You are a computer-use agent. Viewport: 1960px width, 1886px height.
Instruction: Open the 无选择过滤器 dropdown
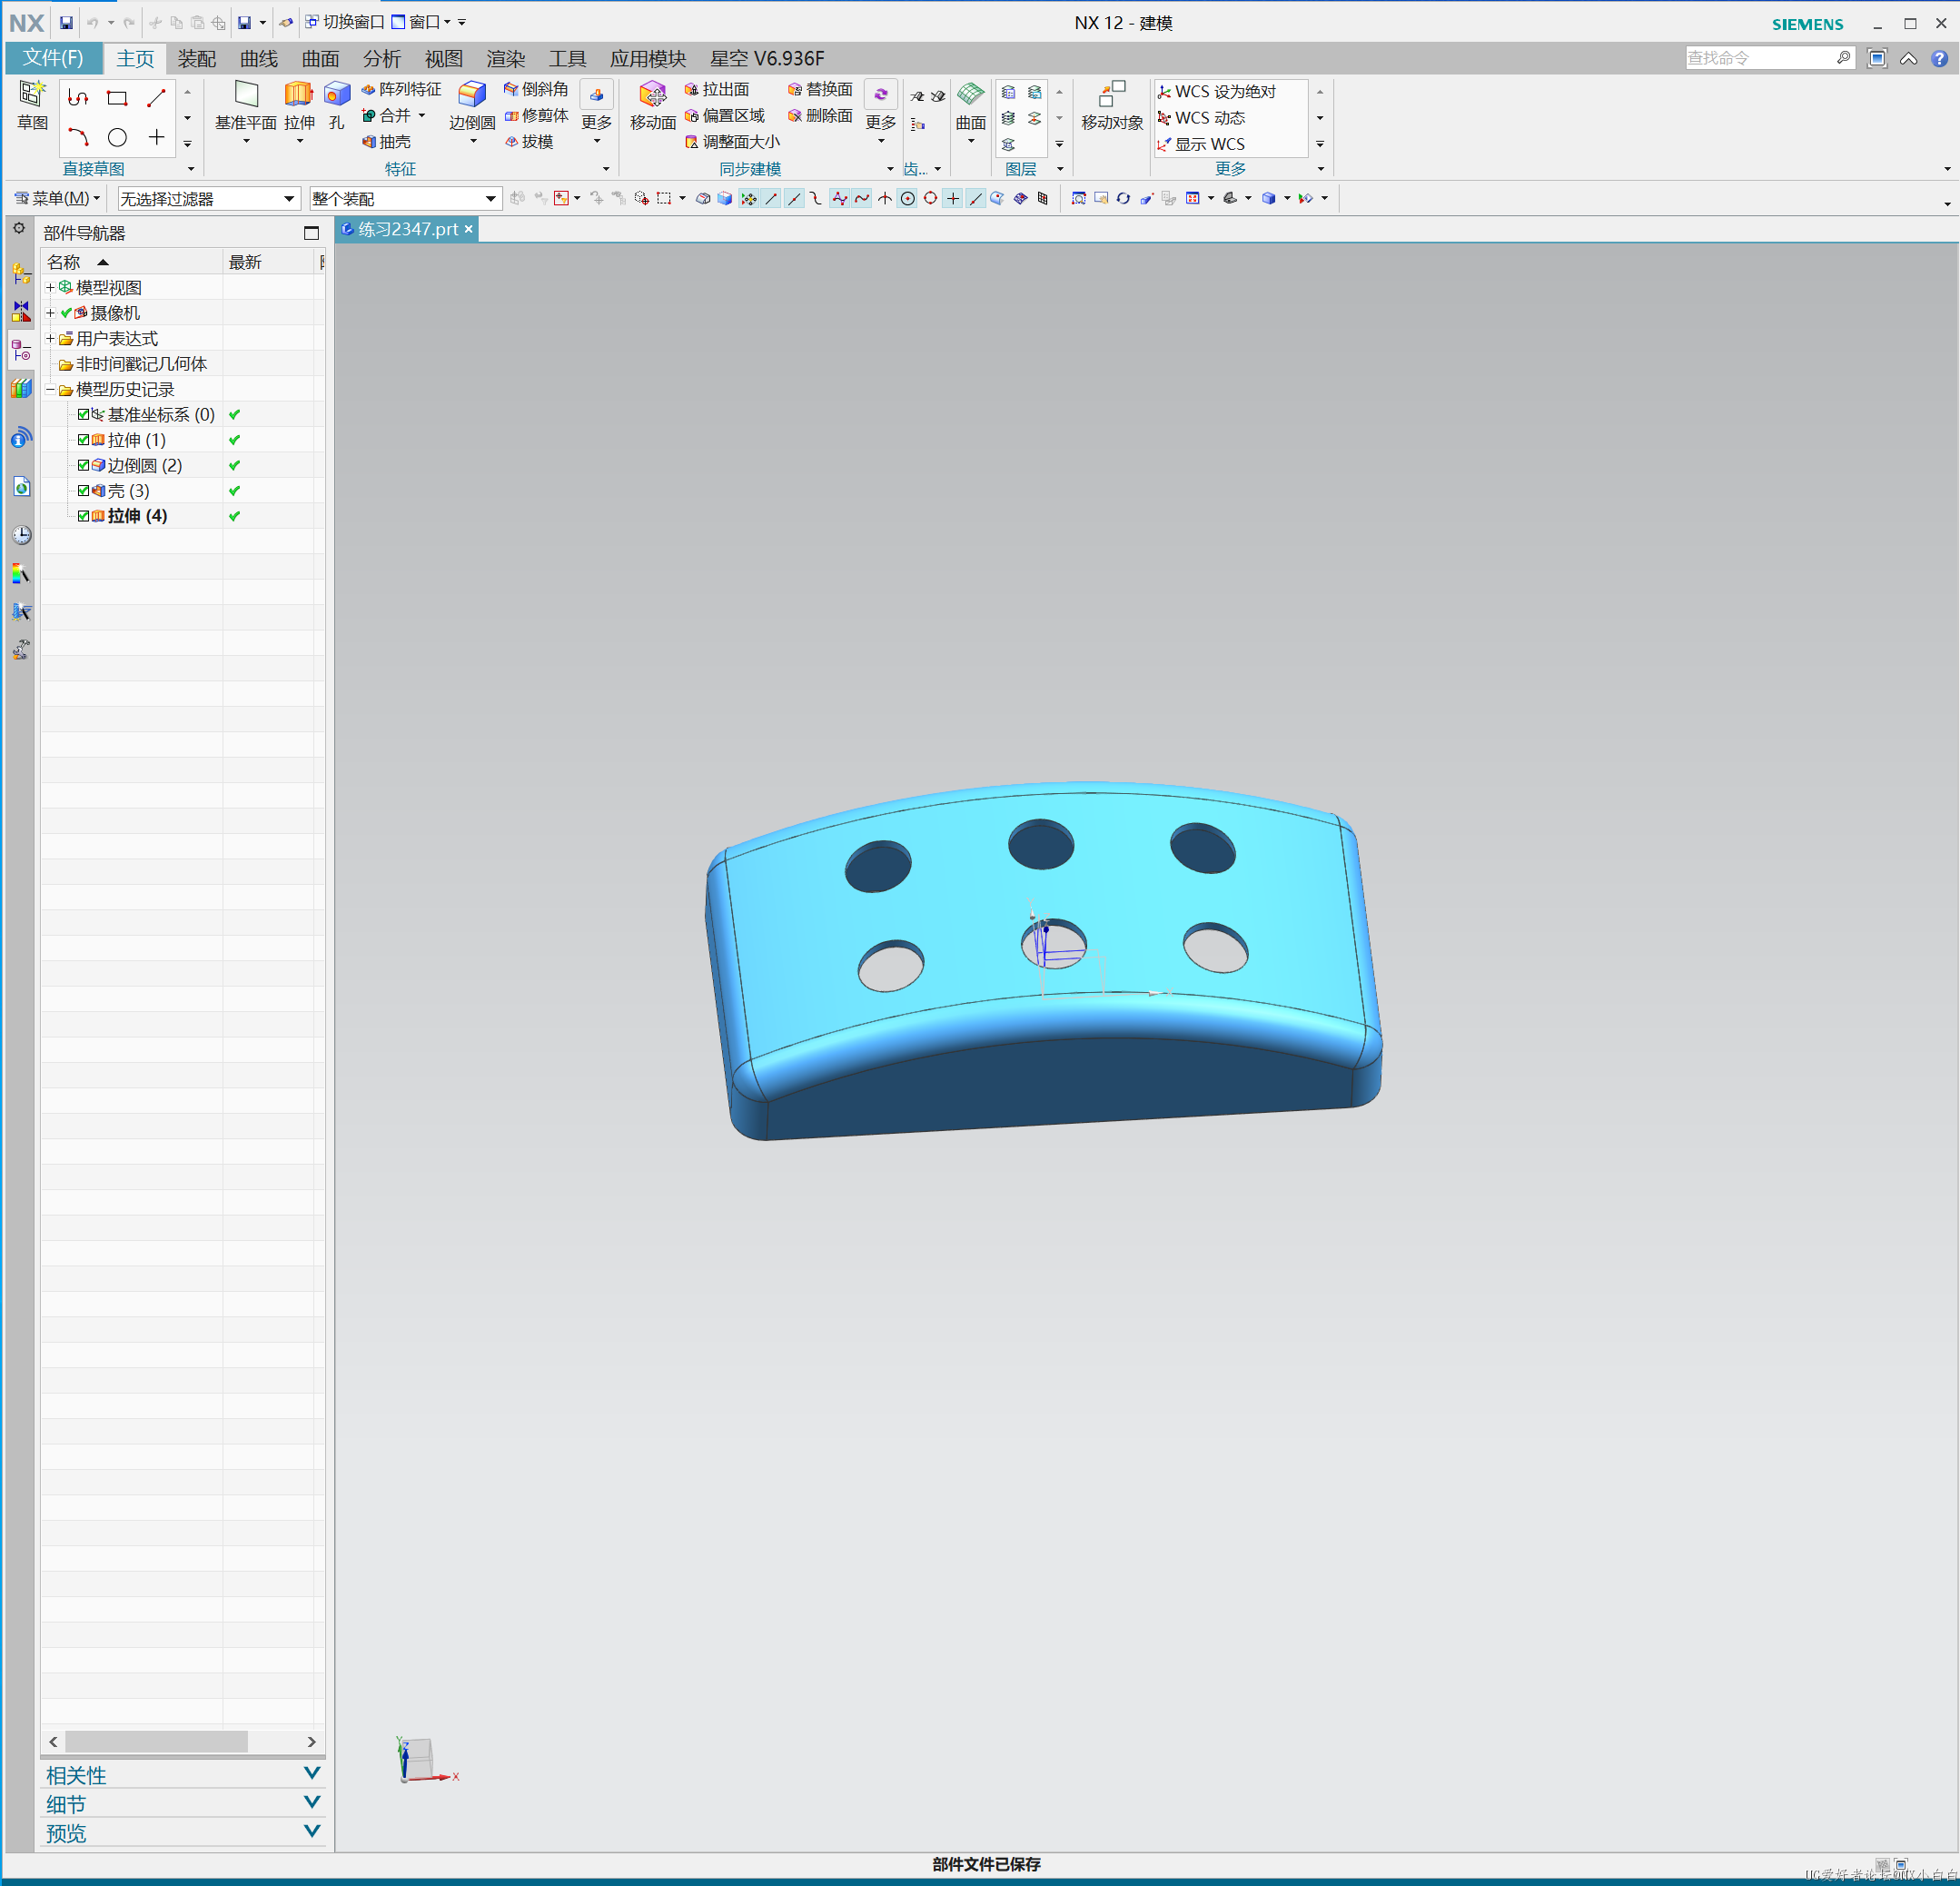(x=208, y=199)
